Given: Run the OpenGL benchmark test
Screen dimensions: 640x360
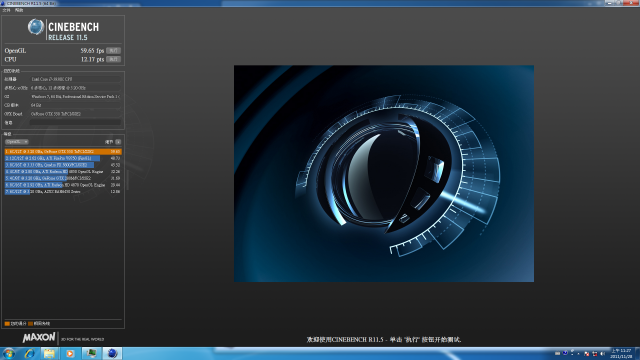Looking at the screenshot, I should [113, 51].
